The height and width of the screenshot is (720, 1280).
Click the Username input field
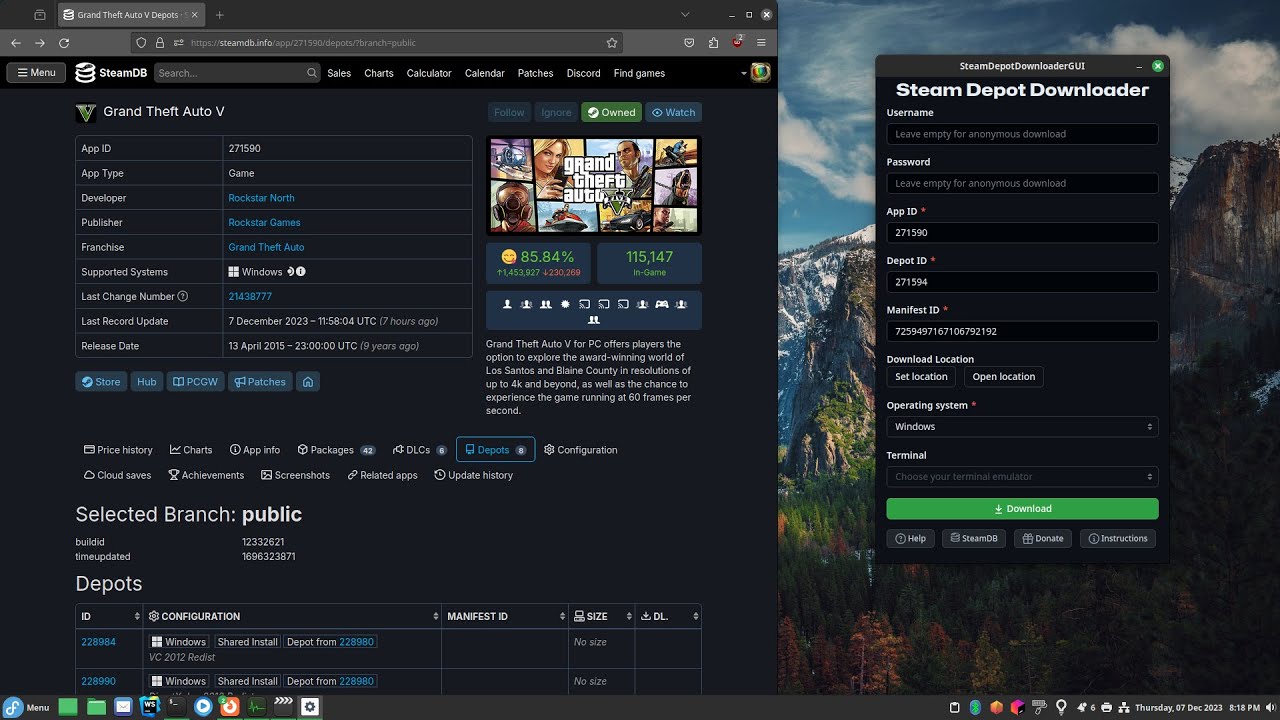1022,134
